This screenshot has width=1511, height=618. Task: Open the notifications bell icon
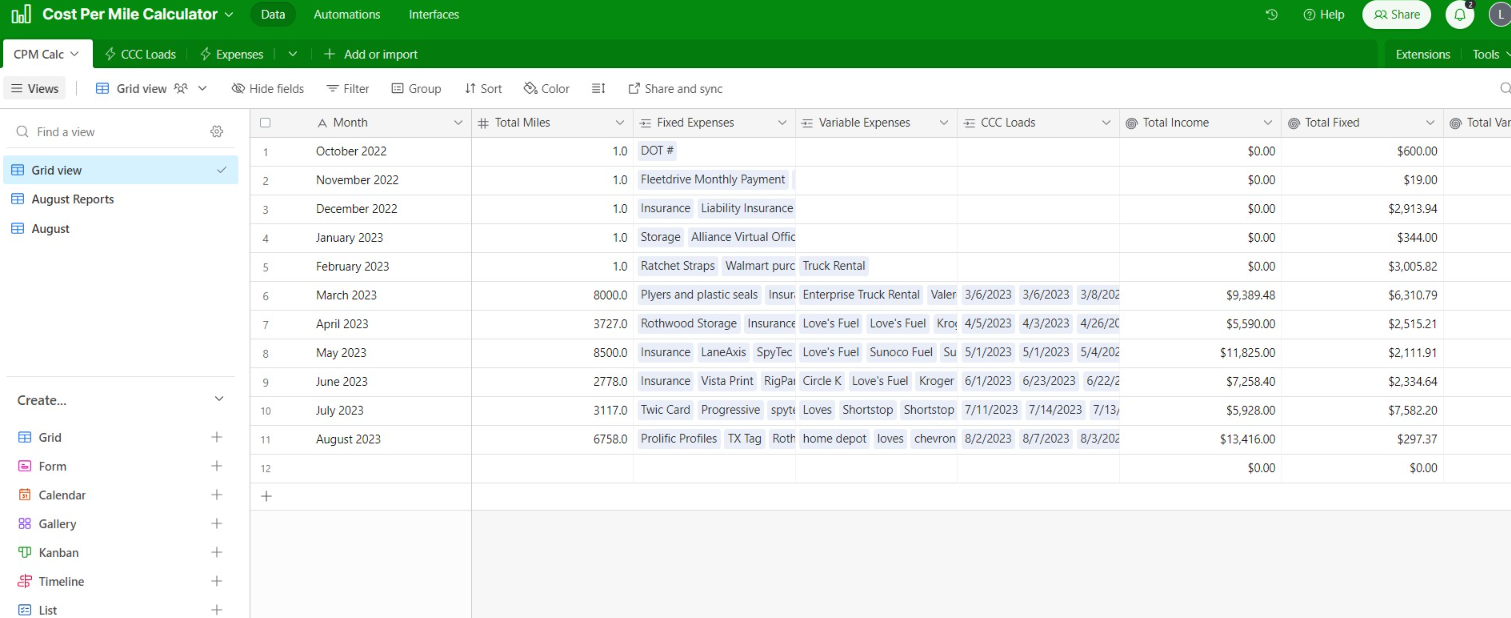pos(1460,15)
